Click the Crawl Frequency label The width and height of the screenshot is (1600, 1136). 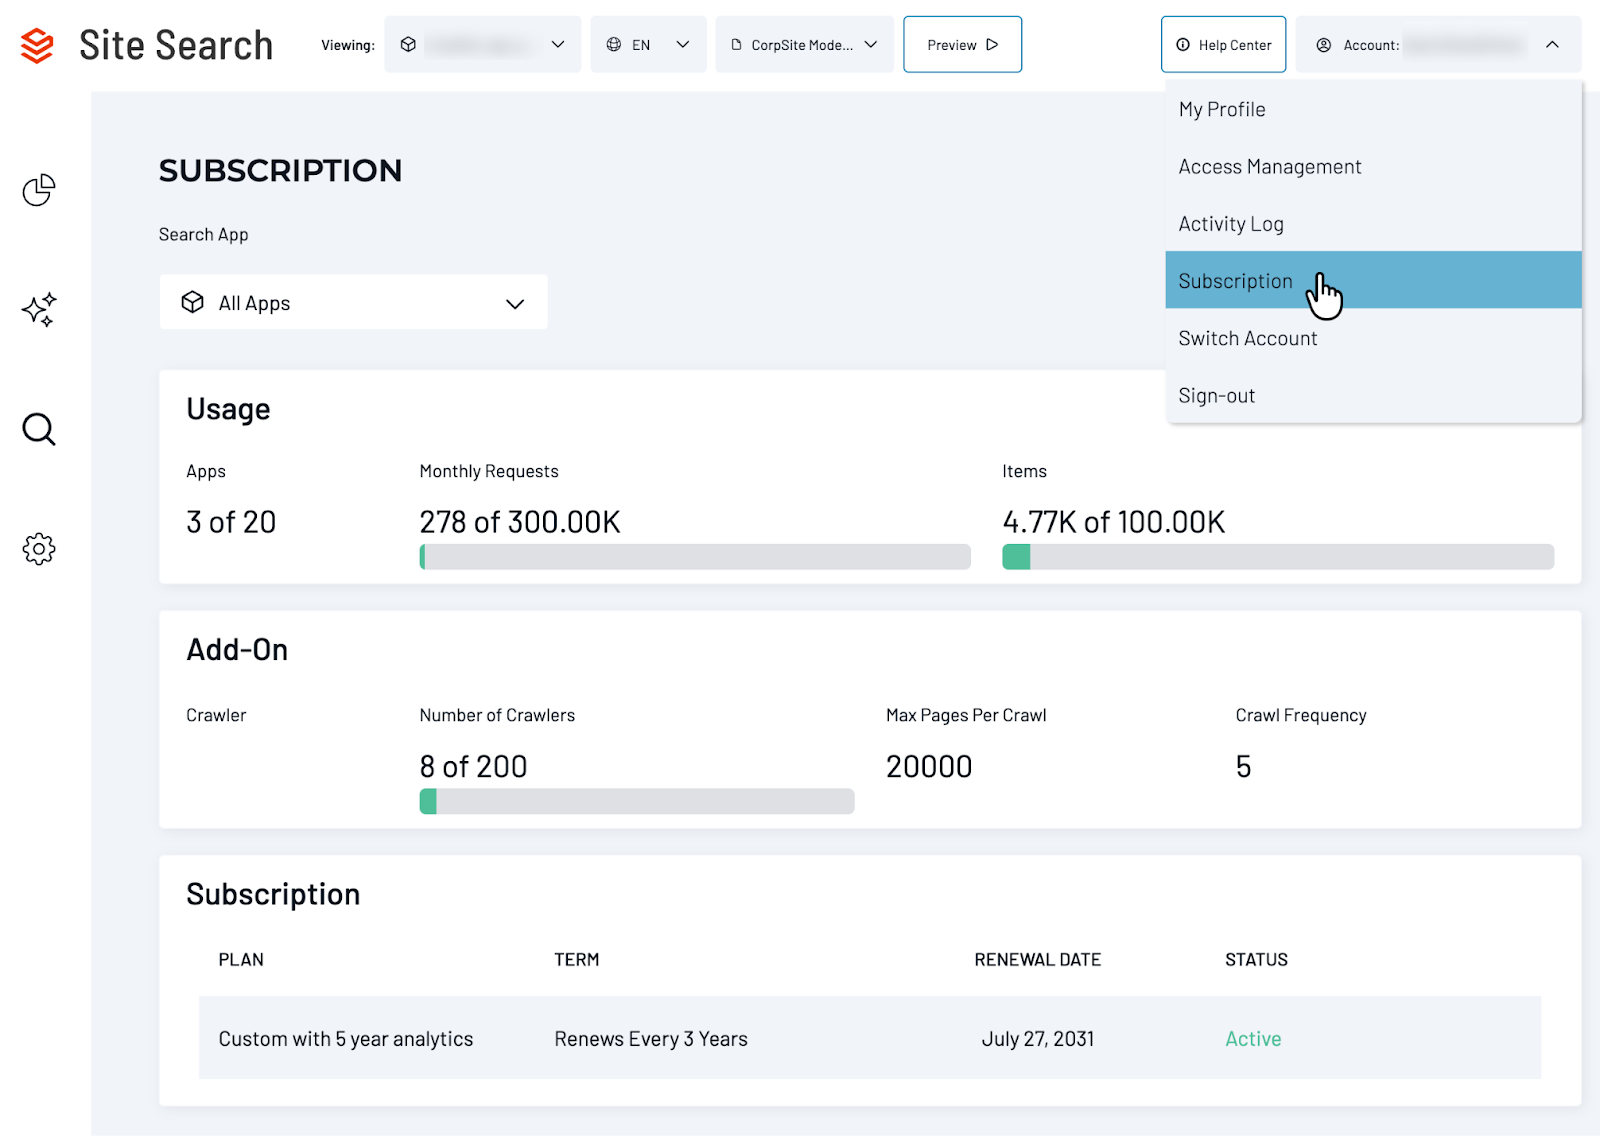click(1301, 715)
